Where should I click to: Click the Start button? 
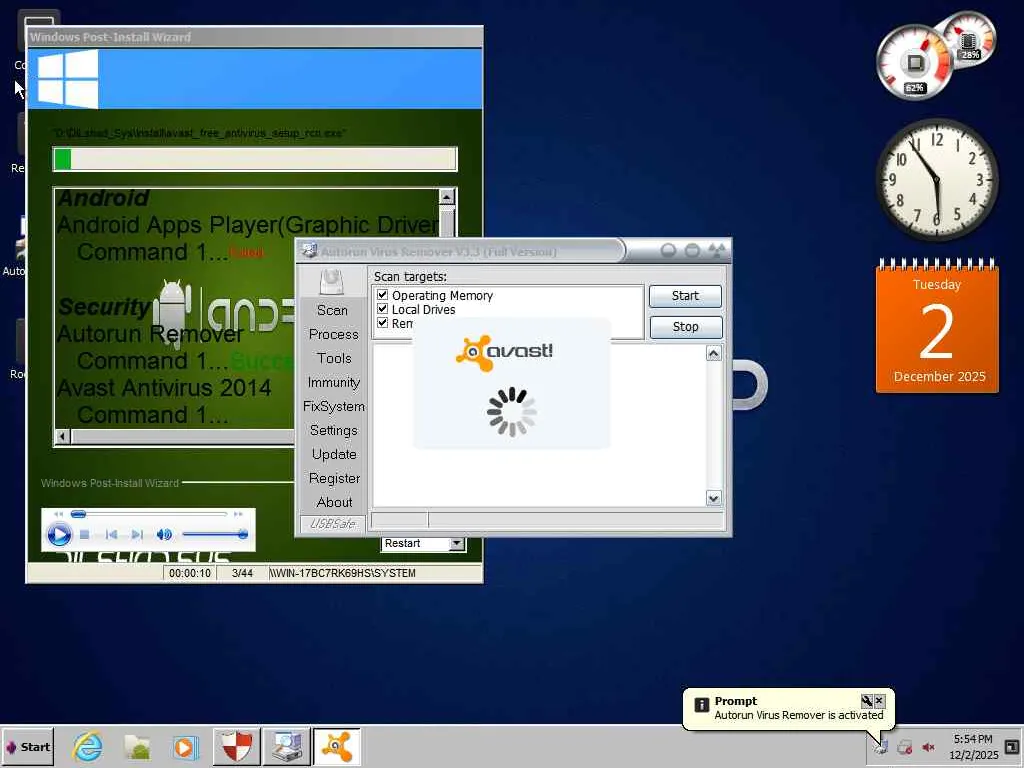click(27, 746)
